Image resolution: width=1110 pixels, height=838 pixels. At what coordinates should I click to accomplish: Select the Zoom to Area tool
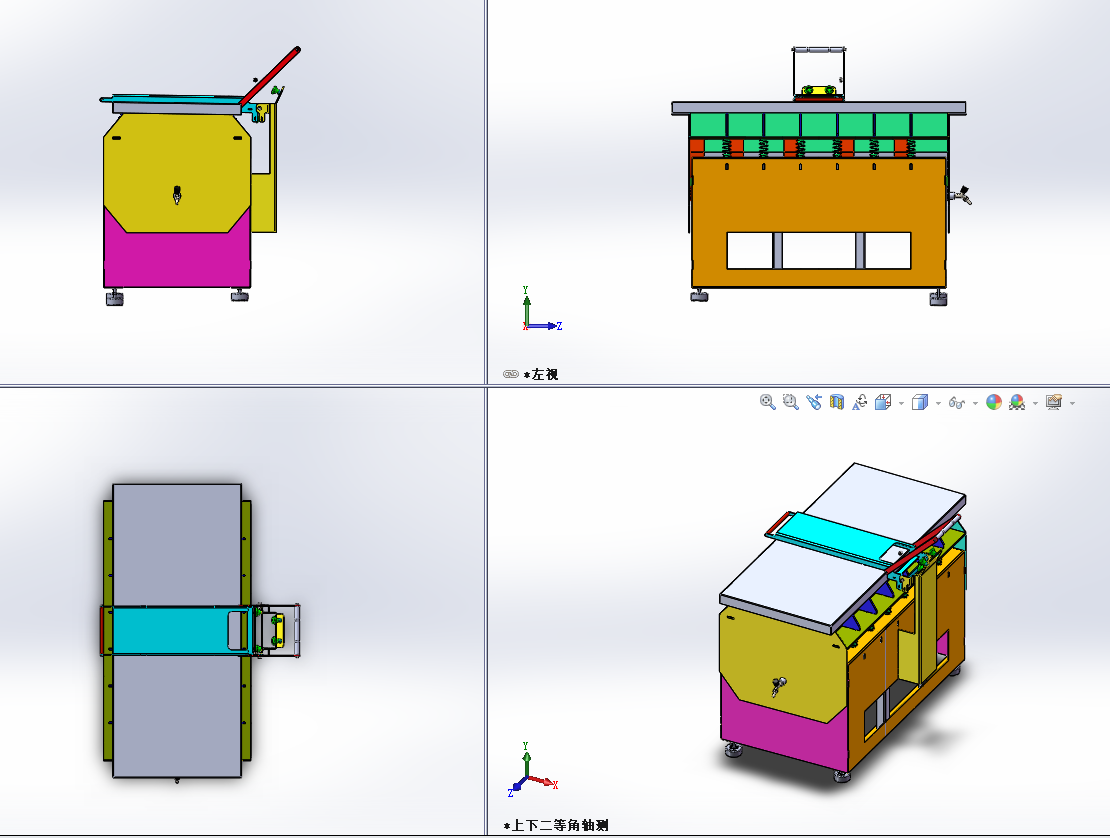coord(791,402)
